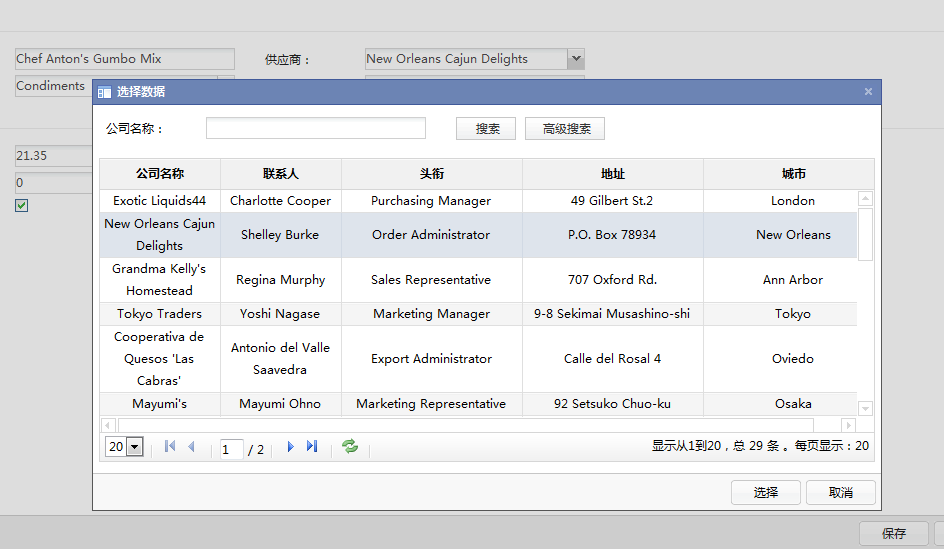Go to the next page of results

point(290,446)
